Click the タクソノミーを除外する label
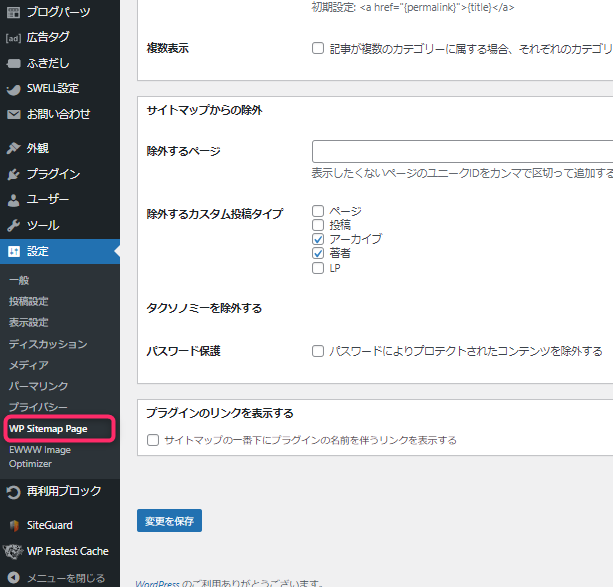Screen dimensions: 613x587 tap(204, 308)
